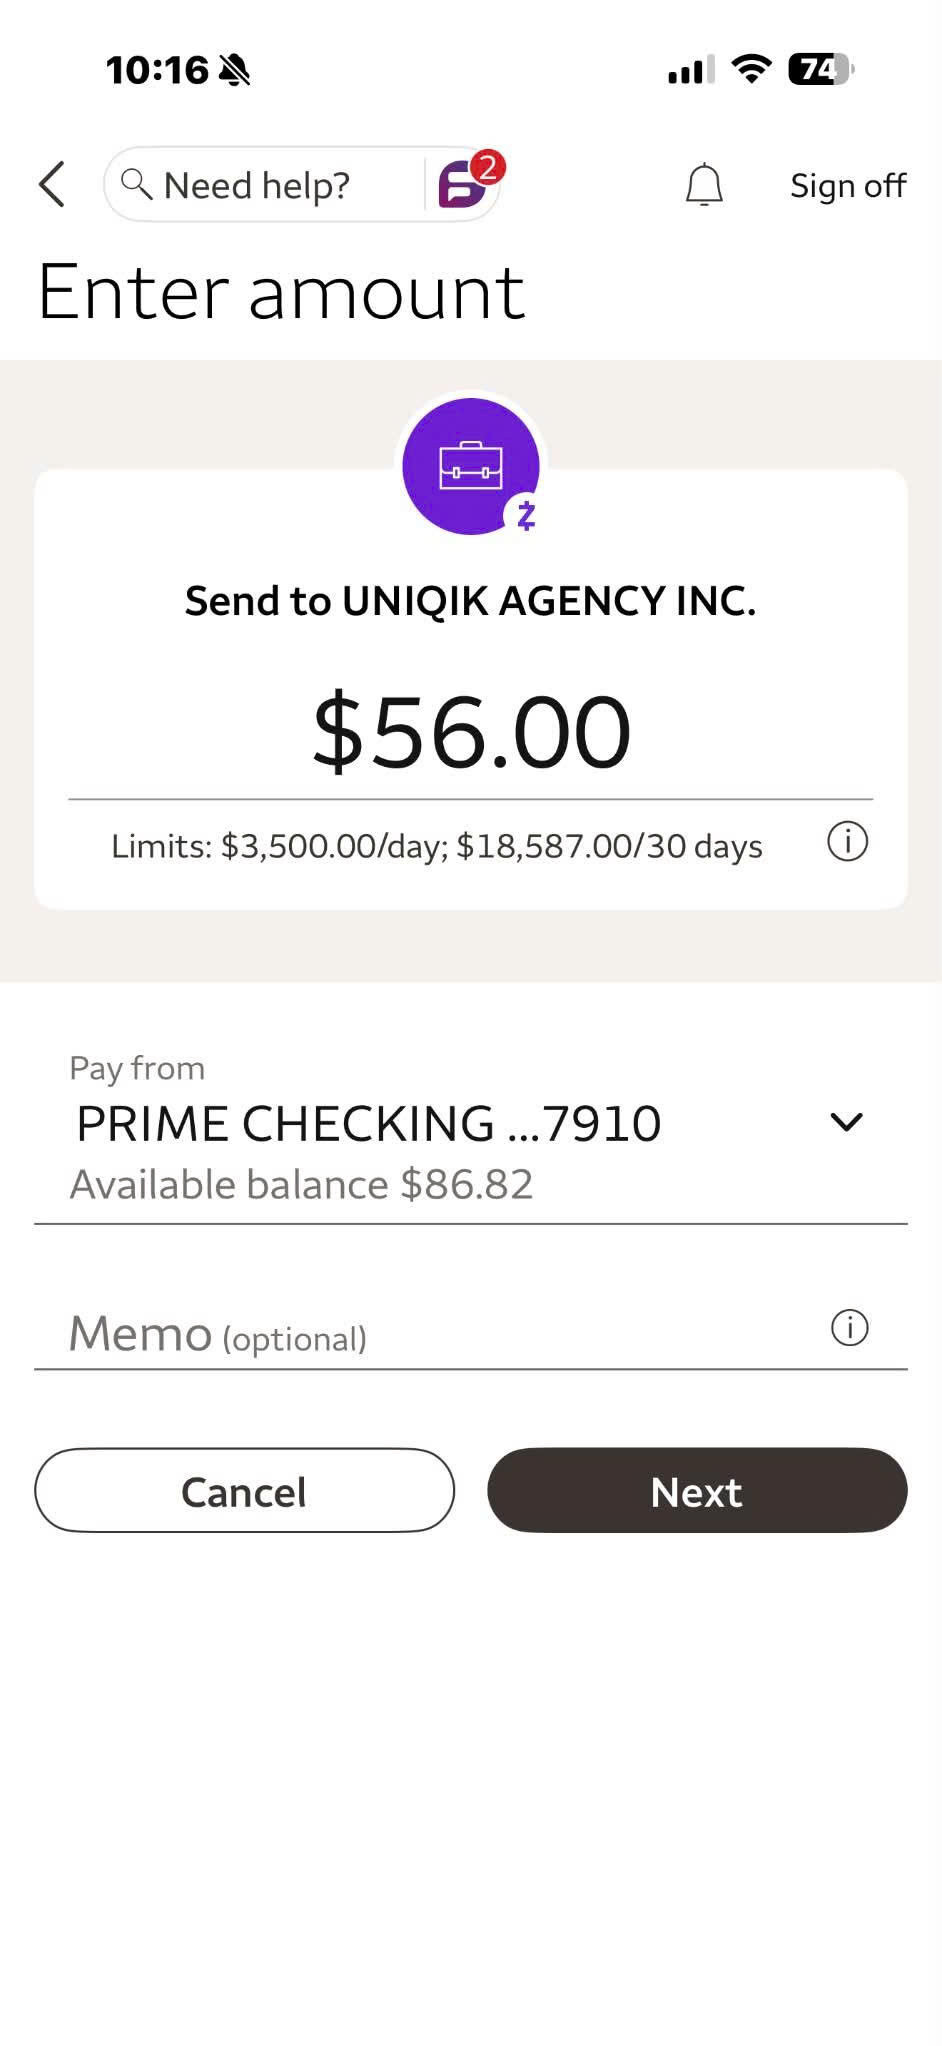Tap the Zelle badge on avatar
942x2046 pixels.
pos(526,516)
